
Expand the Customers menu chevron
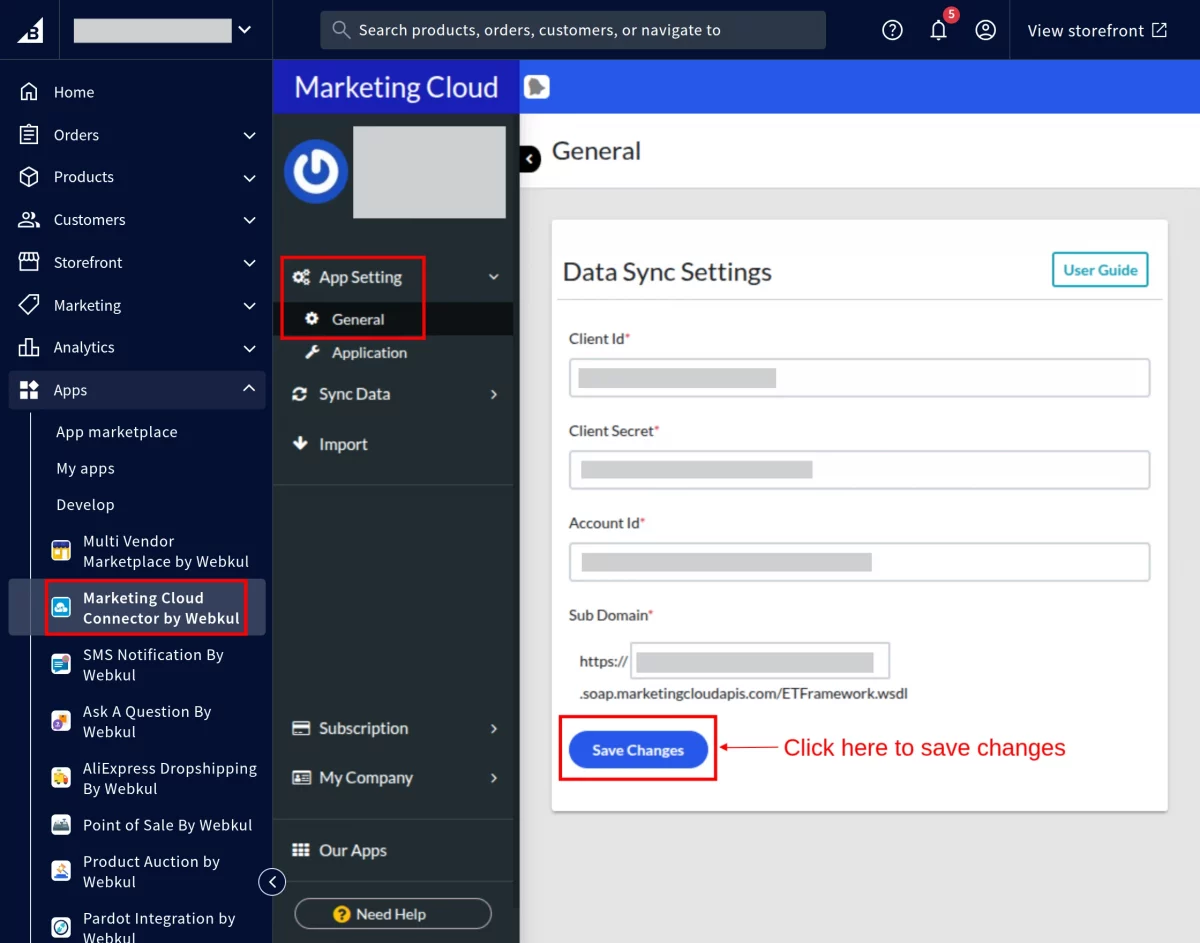(x=249, y=220)
